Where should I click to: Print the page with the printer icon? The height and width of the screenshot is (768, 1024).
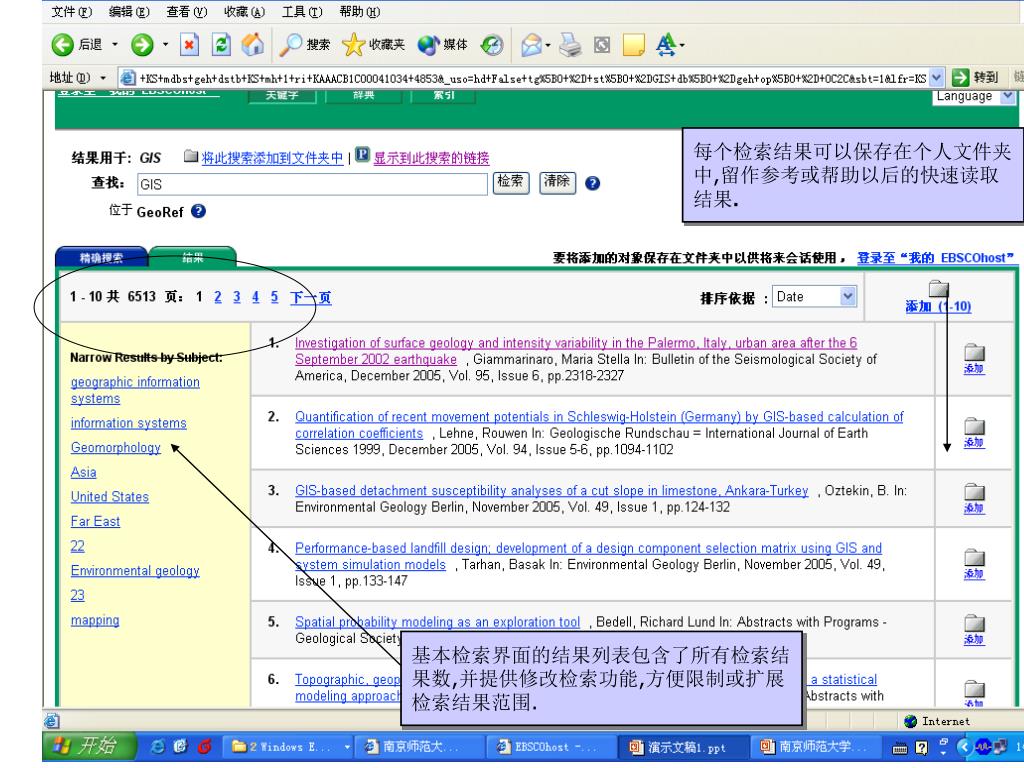point(569,44)
